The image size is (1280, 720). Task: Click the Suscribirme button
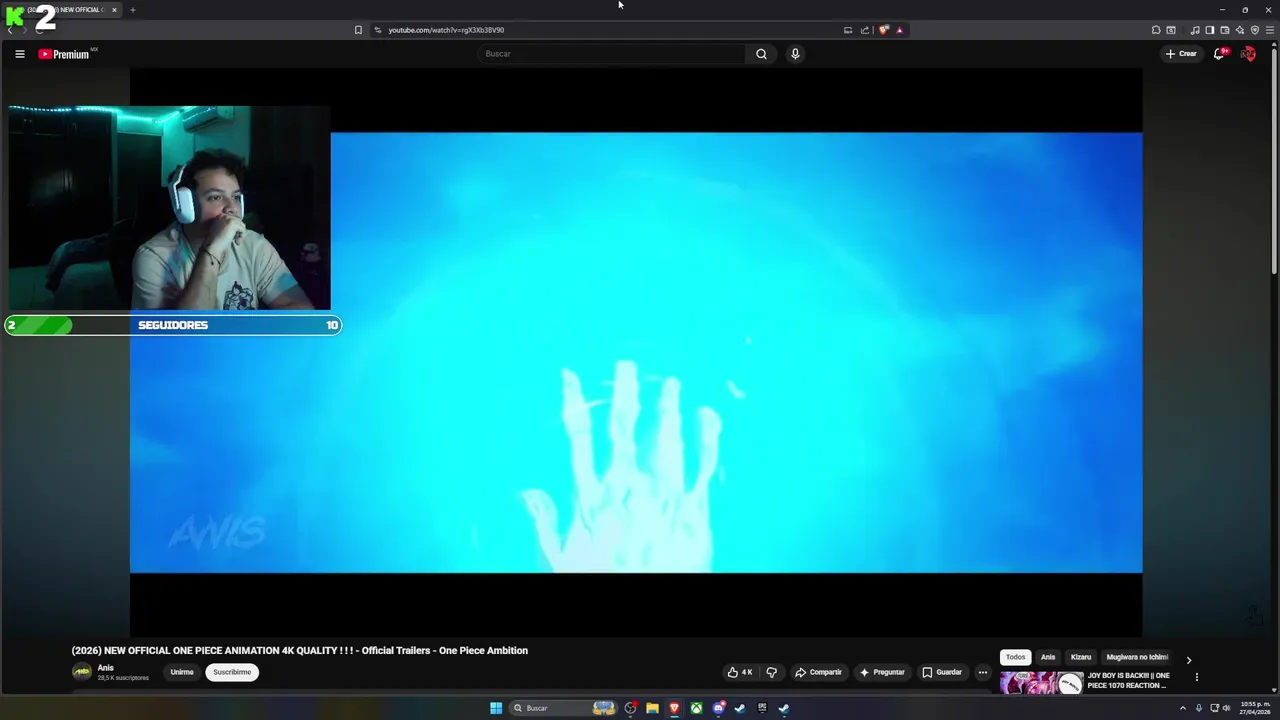click(x=232, y=672)
